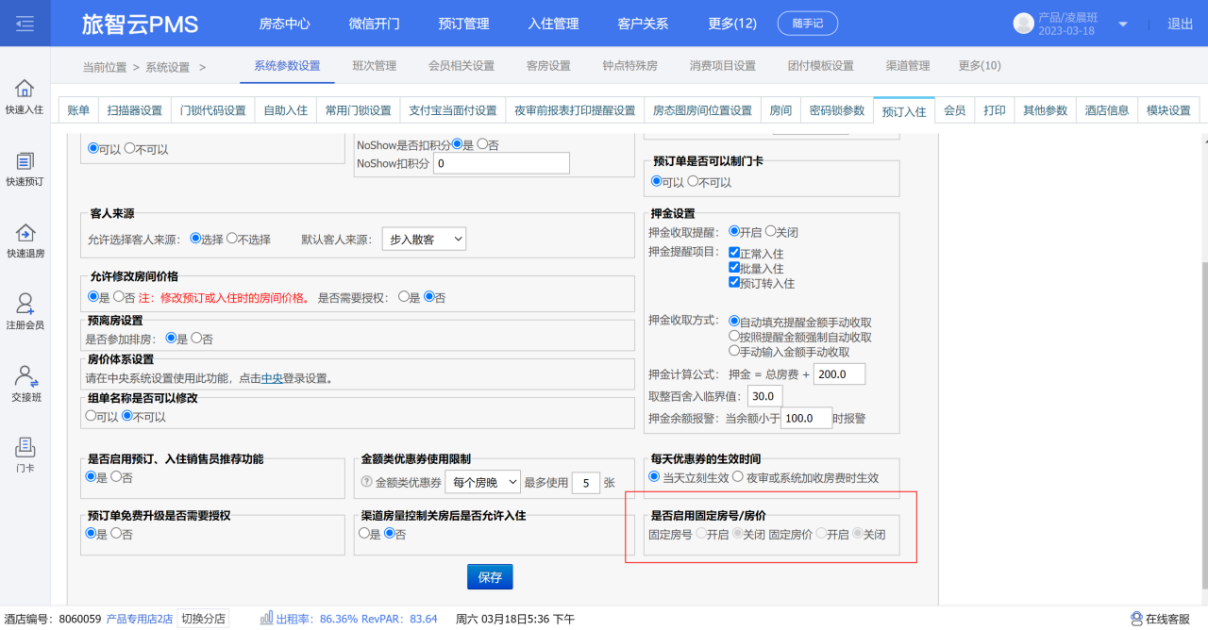Click the 随手记 button
The height and width of the screenshot is (630, 1208).
tap(807, 23)
